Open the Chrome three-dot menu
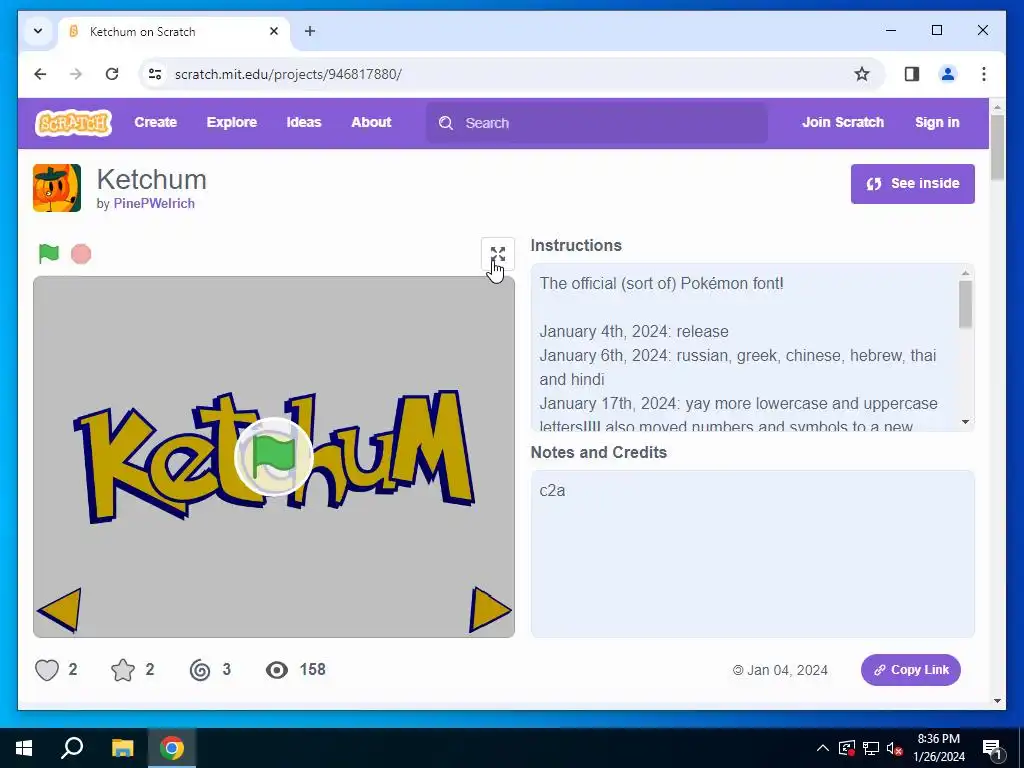 click(984, 74)
